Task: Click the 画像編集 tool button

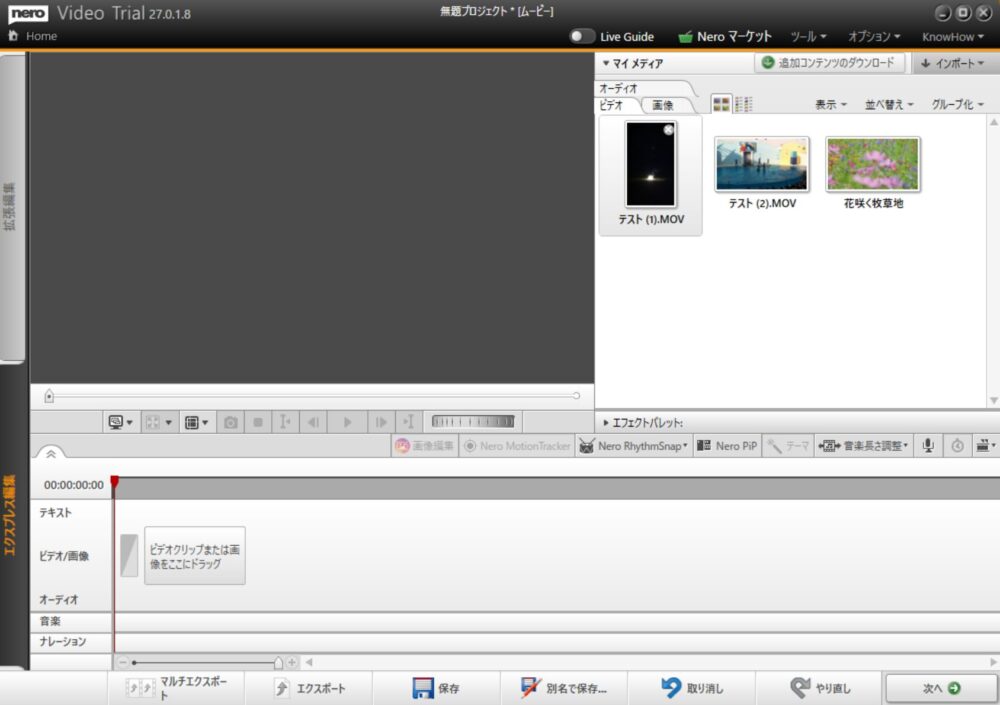Action: pyautogui.click(x=424, y=446)
